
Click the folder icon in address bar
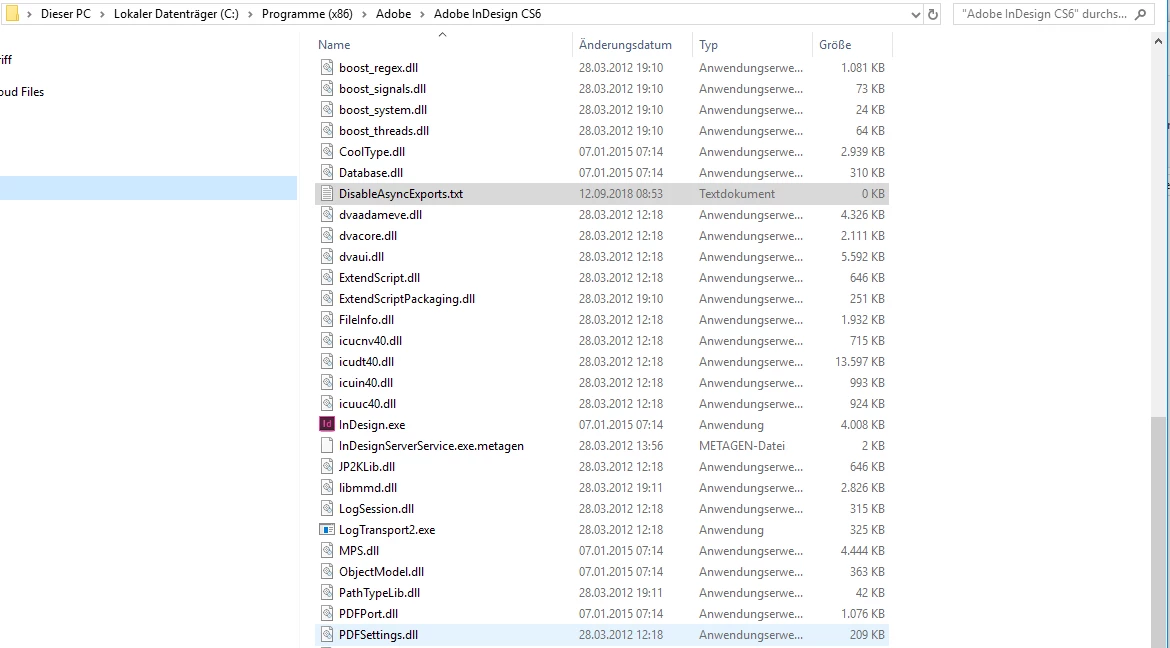[12, 14]
